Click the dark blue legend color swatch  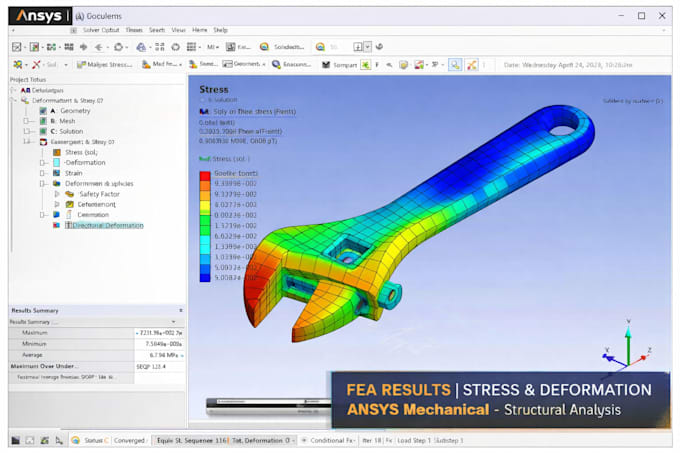click(x=205, y=277)
